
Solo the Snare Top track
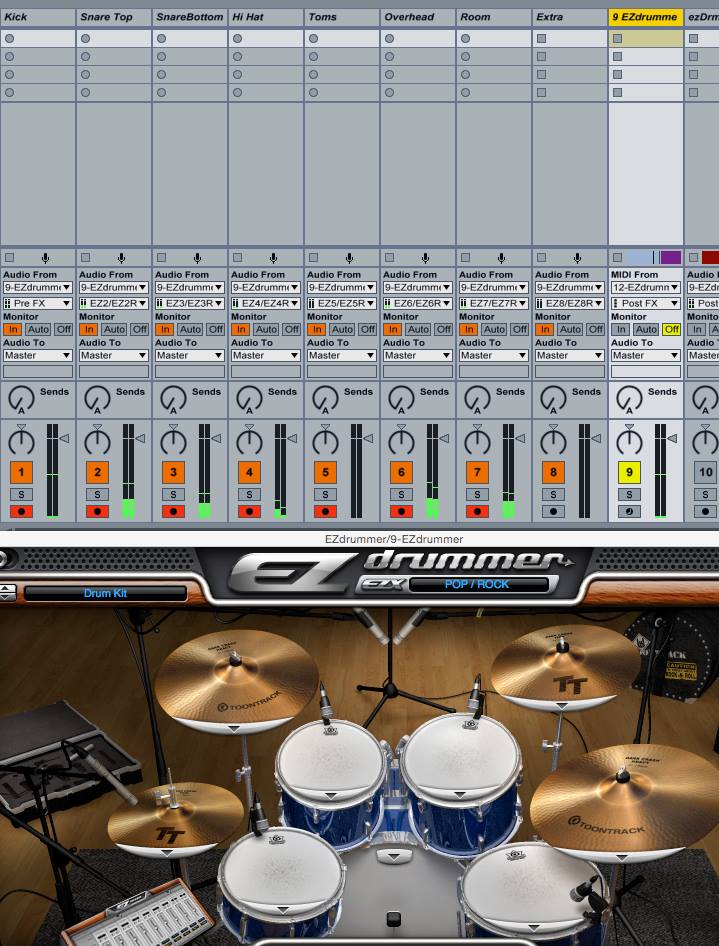[97, 495]
